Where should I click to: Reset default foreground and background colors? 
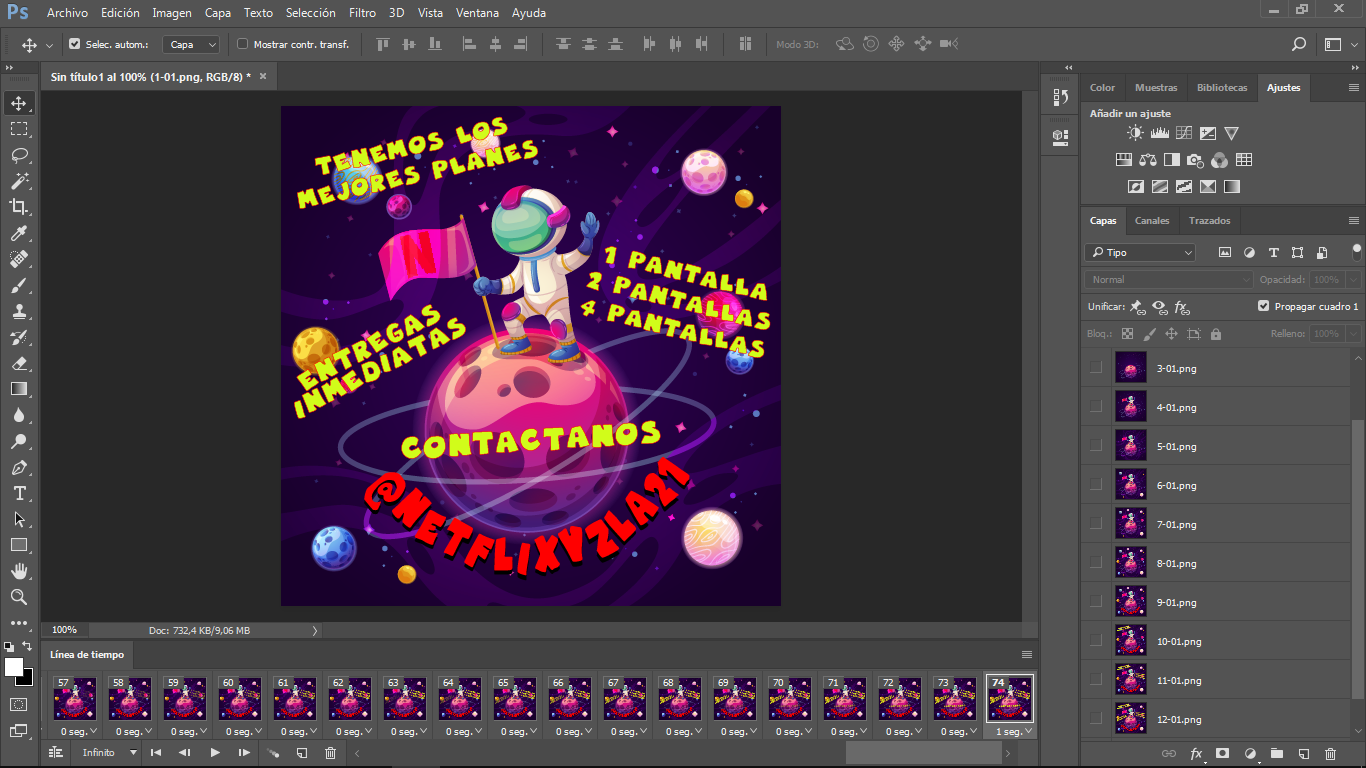tap(9, 647)
